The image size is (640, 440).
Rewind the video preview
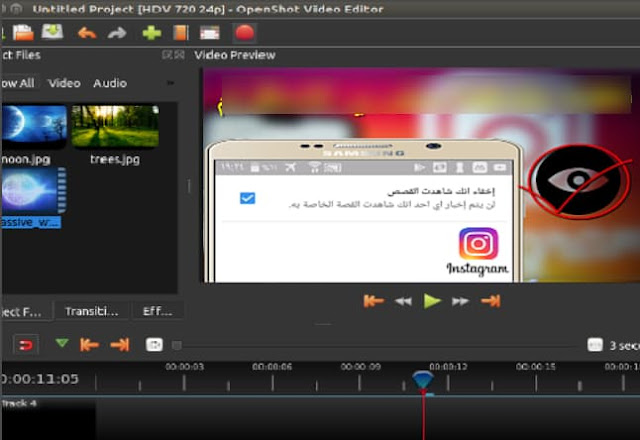[403, 302]
